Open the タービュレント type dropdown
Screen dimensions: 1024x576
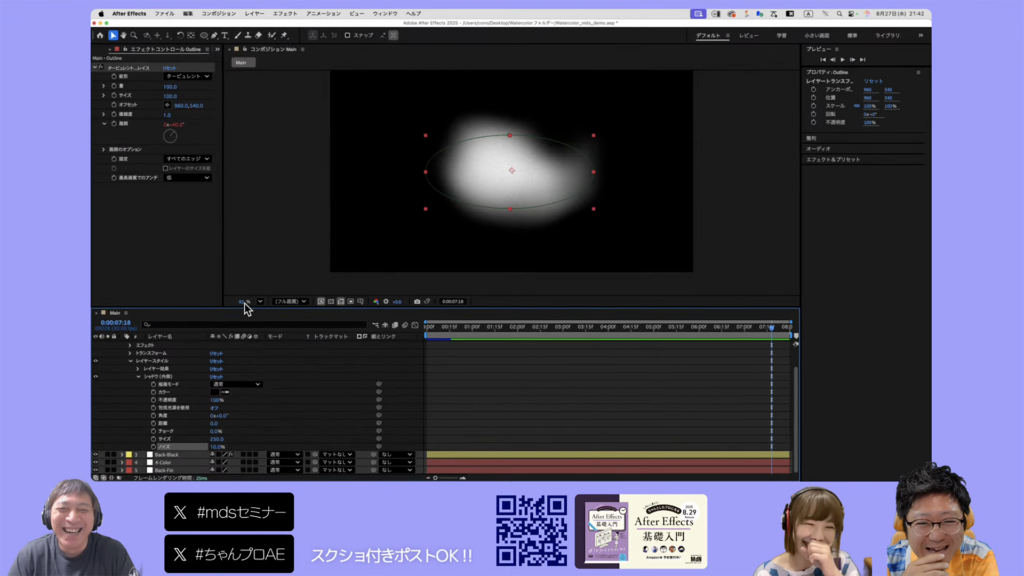(187, 76)
